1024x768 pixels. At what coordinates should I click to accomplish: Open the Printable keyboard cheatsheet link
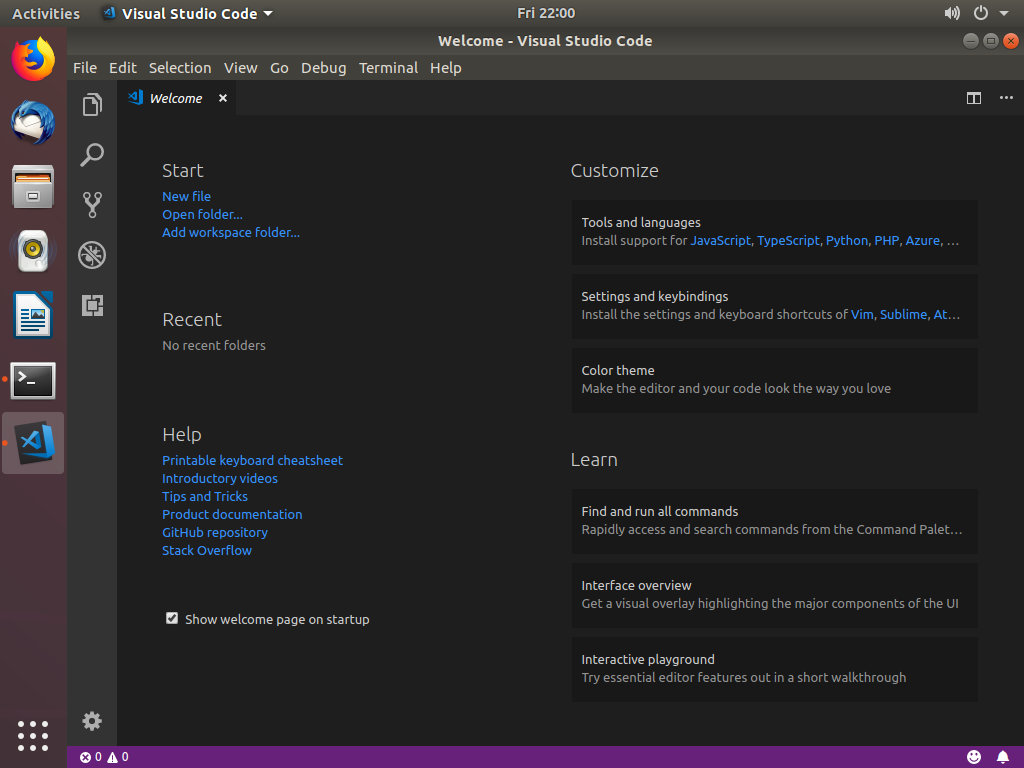[252, 460]
